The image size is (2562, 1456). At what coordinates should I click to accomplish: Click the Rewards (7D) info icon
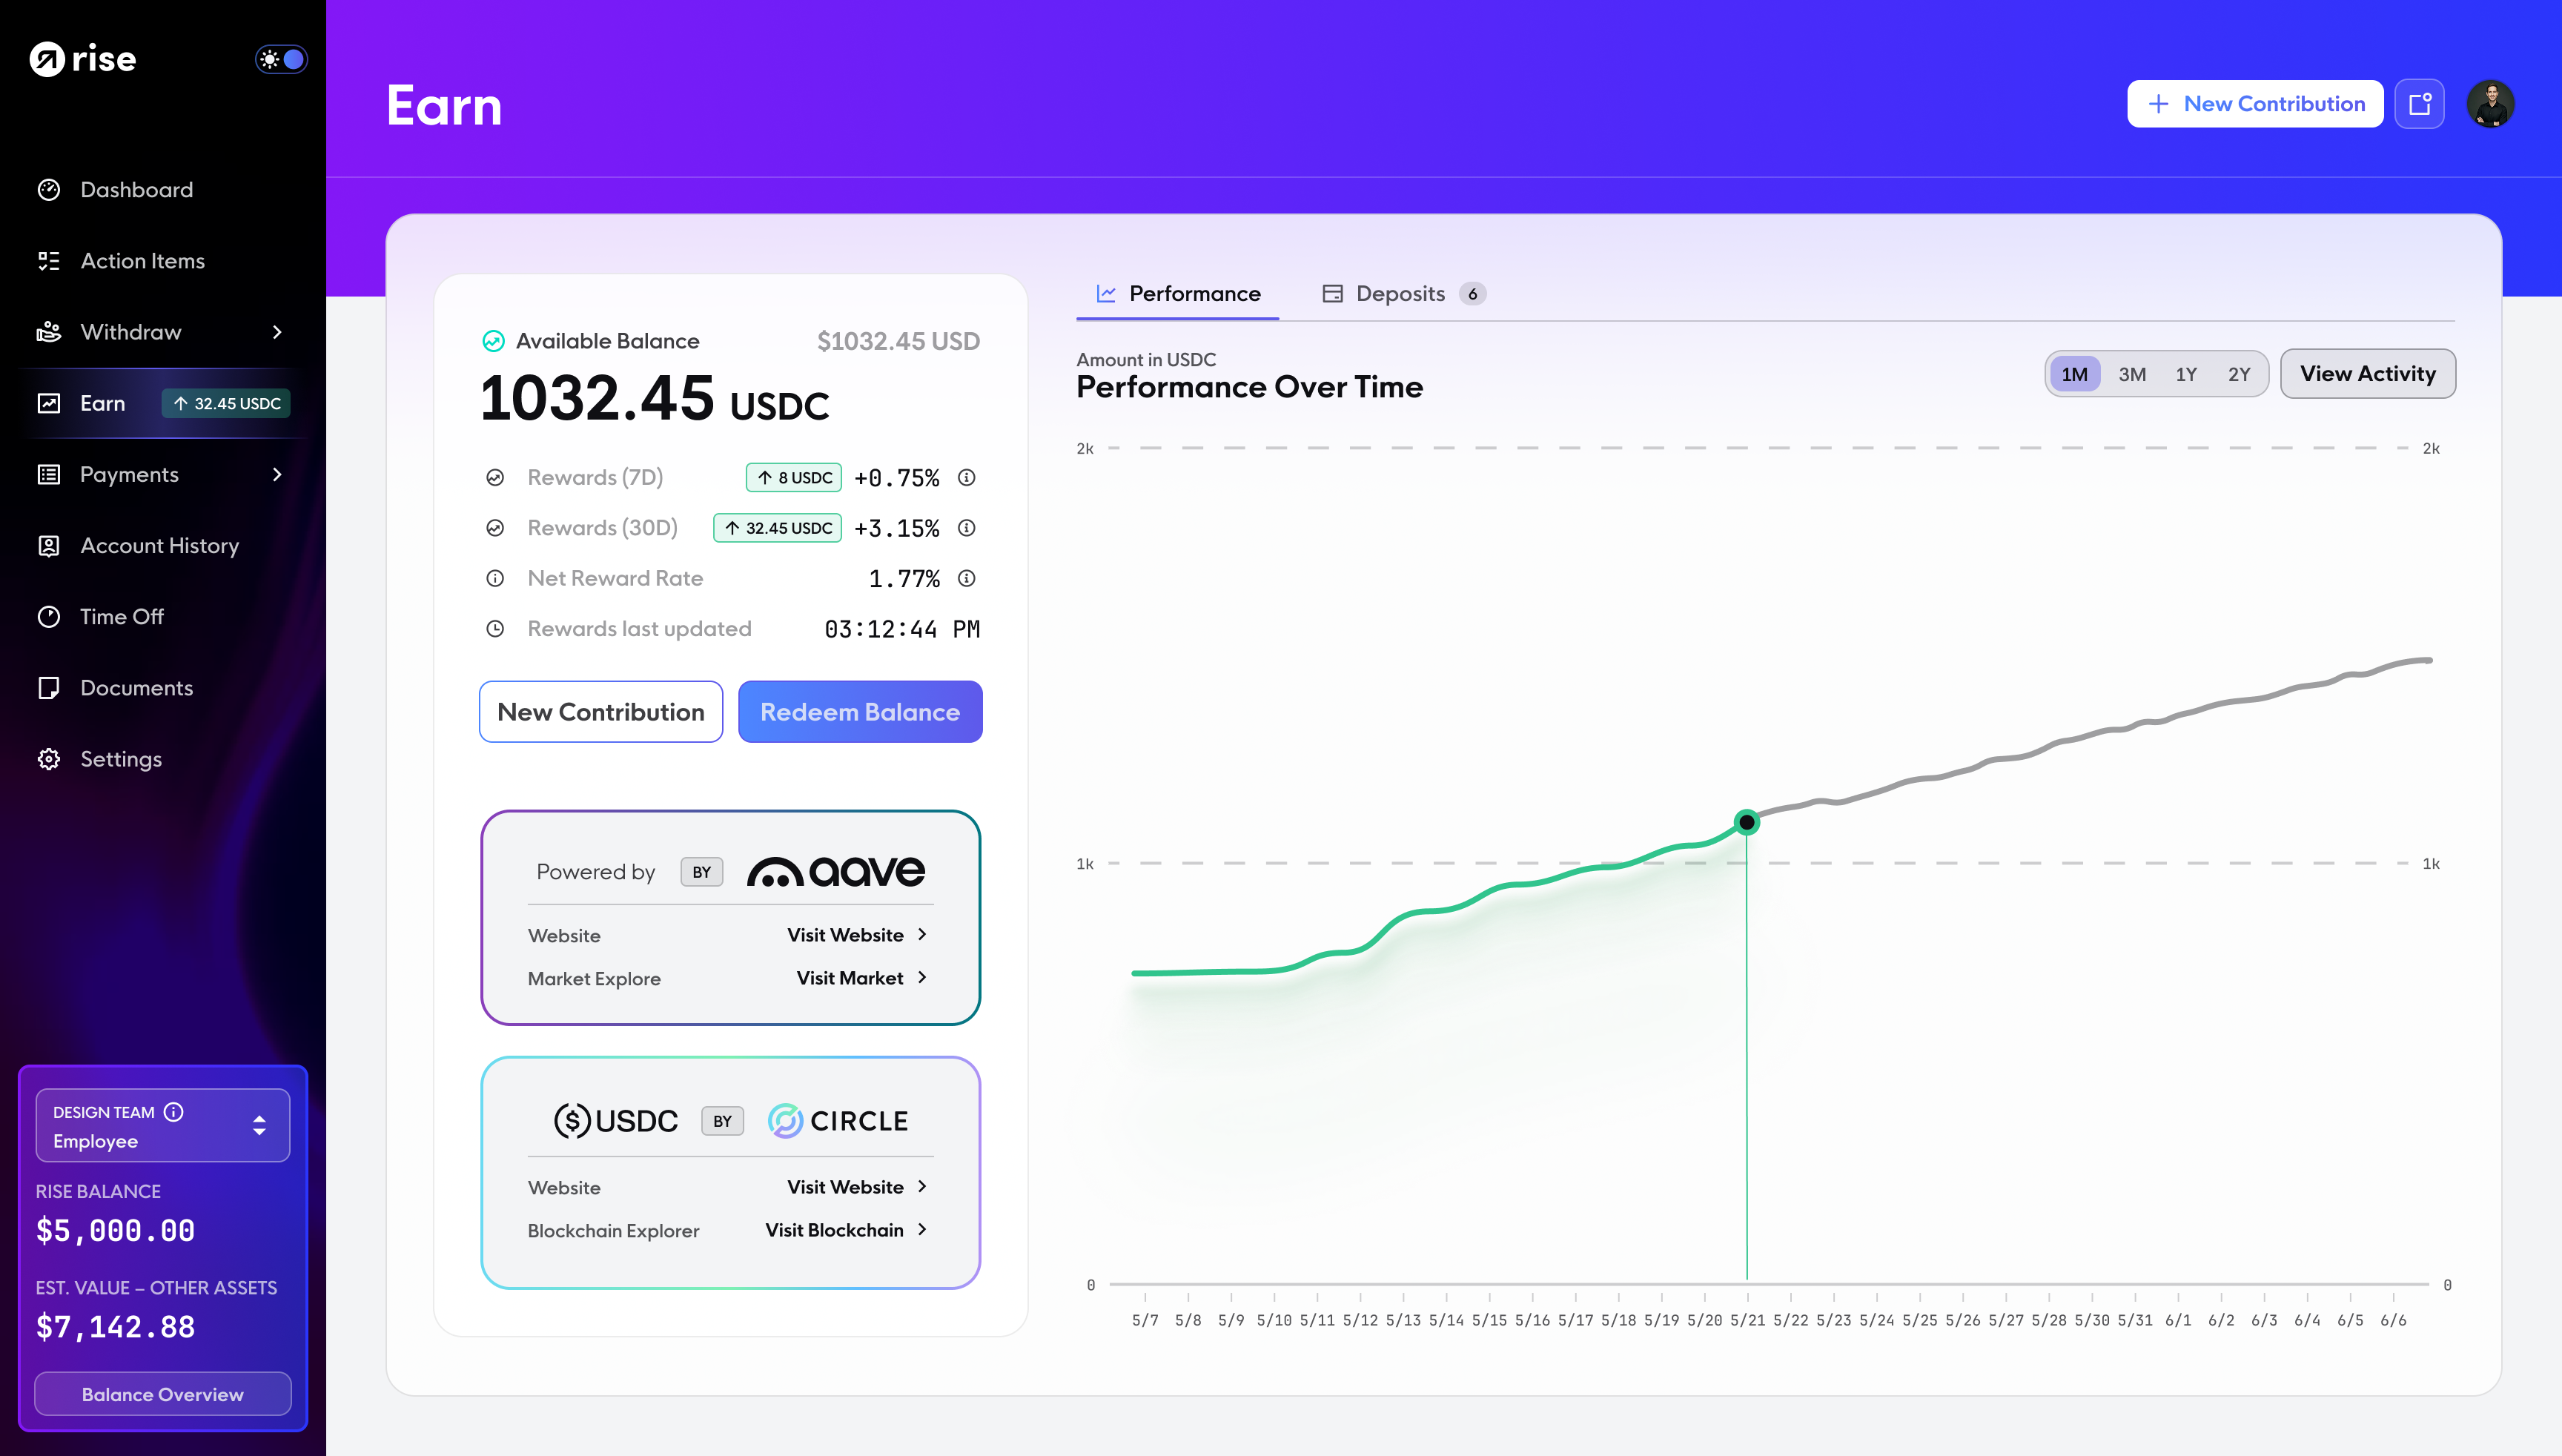[966, 478]
